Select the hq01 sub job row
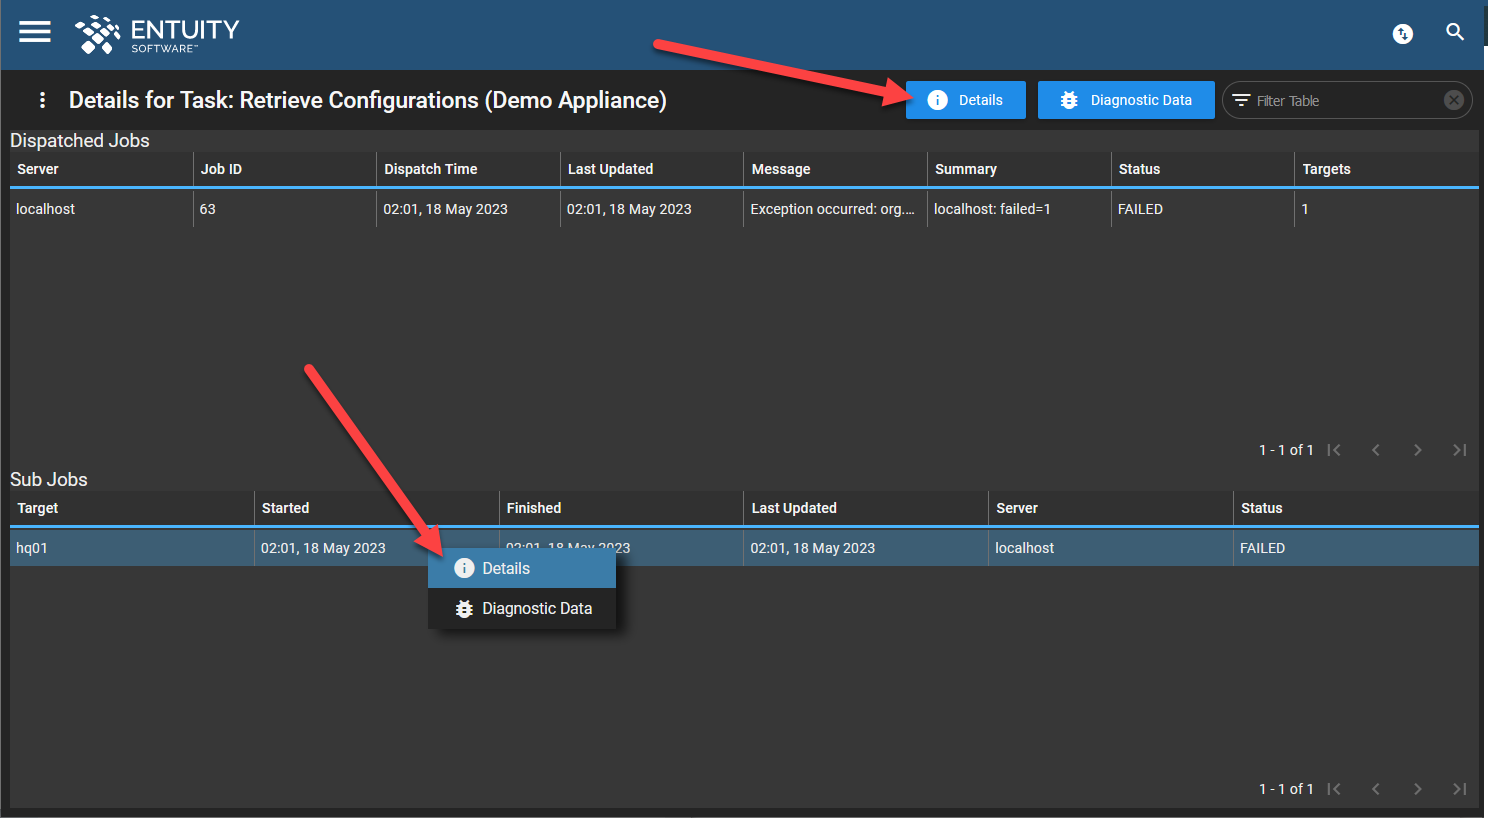 tap(130, 547)
